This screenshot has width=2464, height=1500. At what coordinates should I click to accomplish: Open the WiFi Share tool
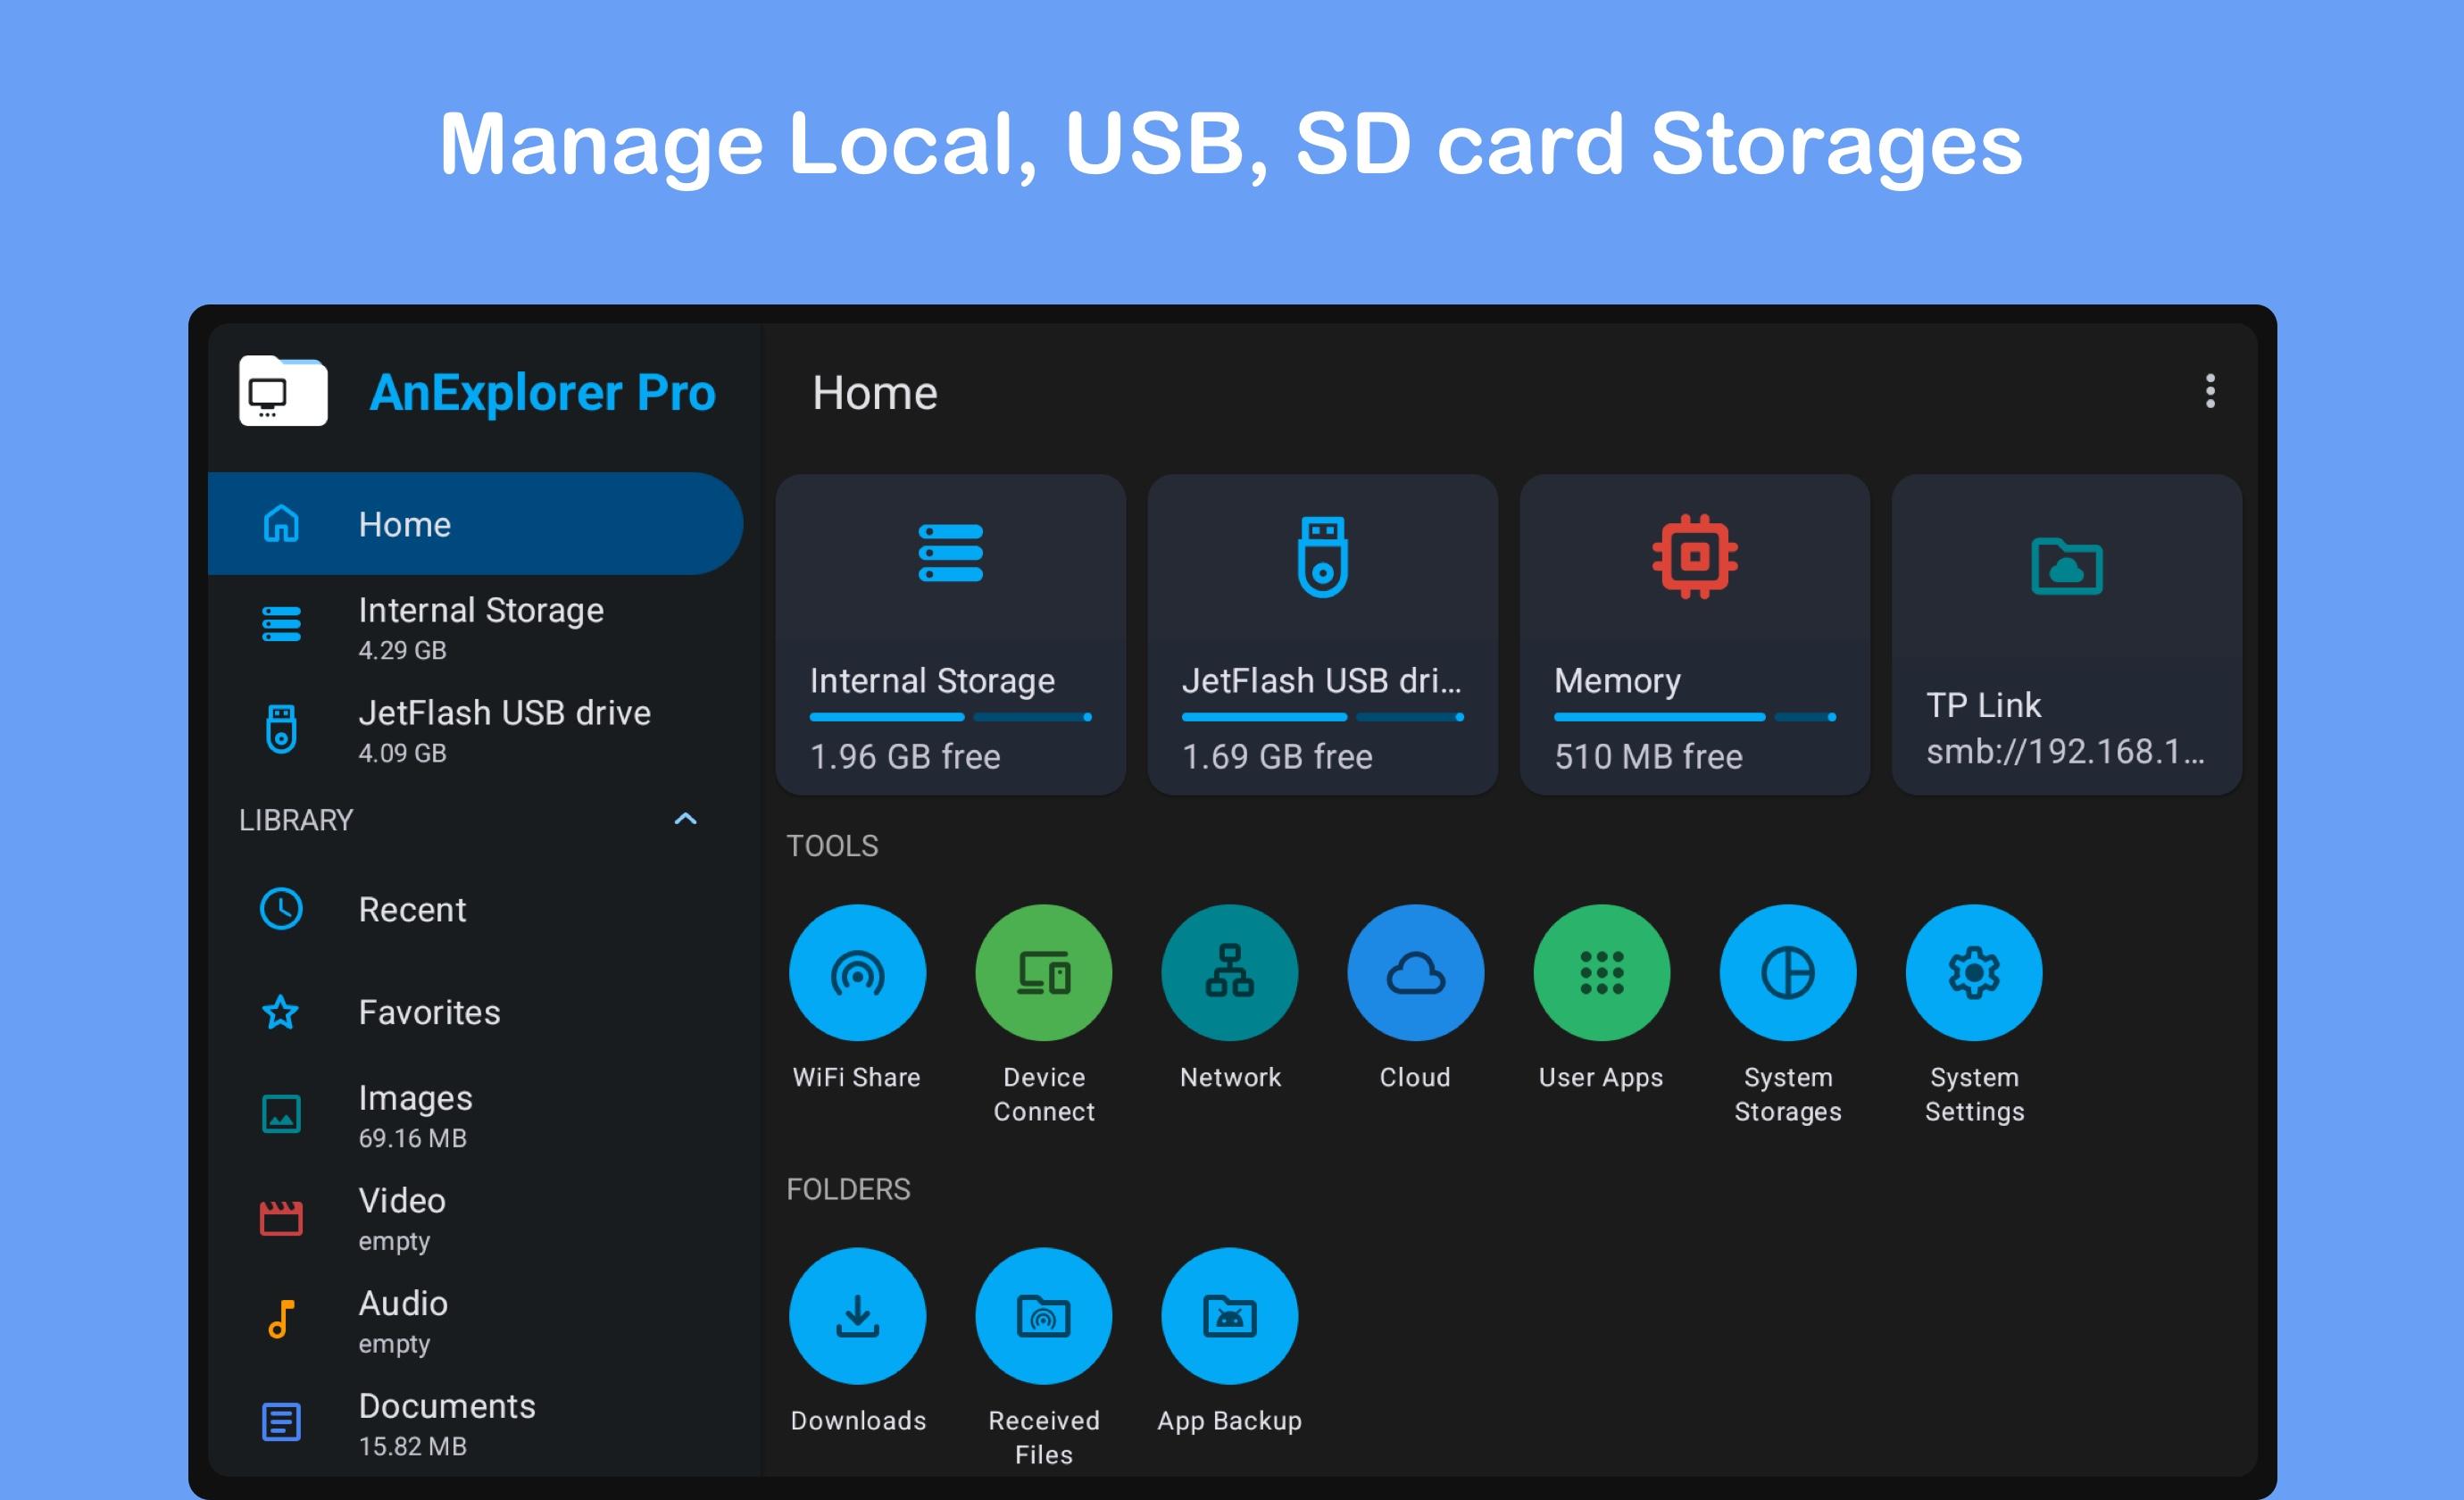point(857,972)
